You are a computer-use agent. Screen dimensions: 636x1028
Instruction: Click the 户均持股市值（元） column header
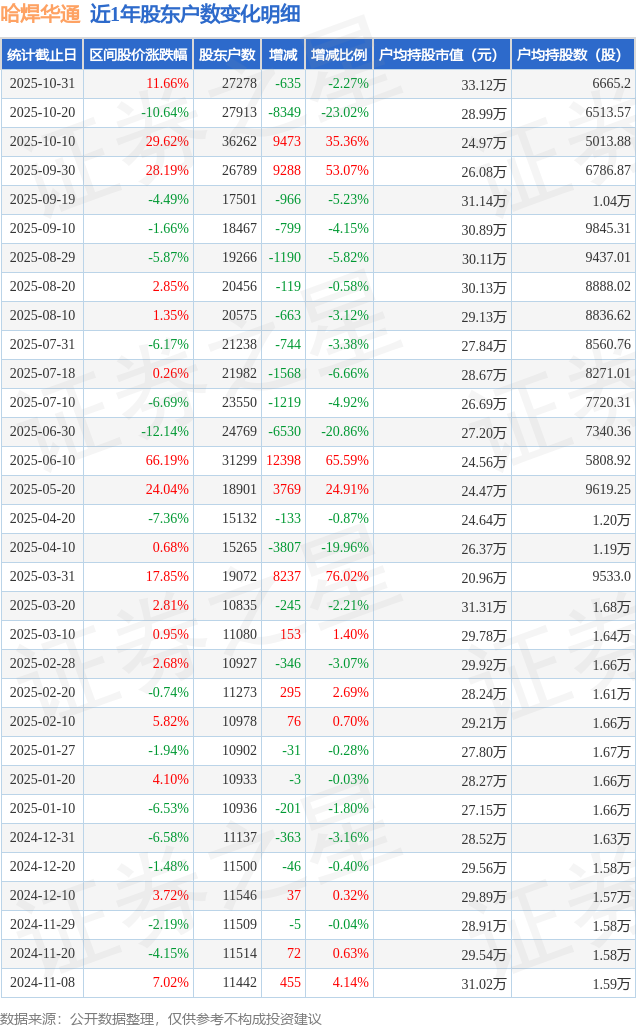click(440, 54)
